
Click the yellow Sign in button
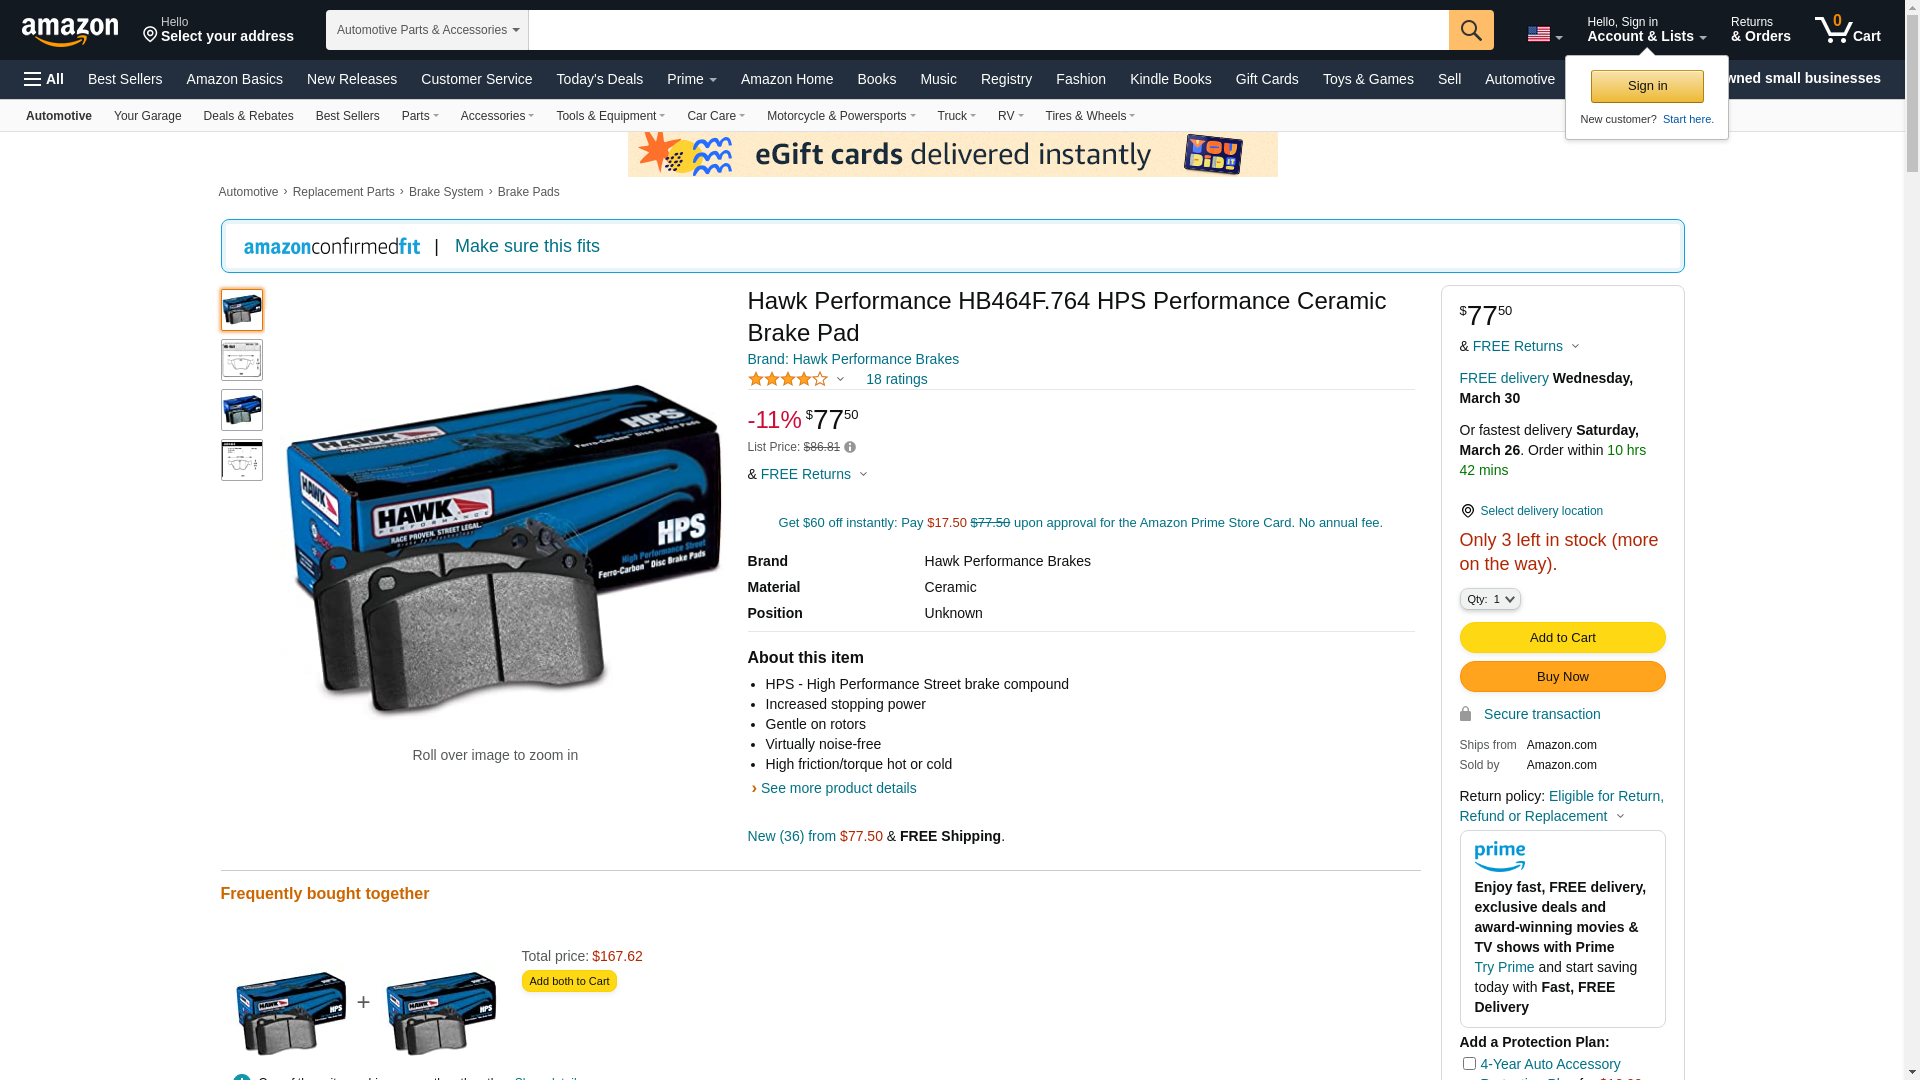tap(1647, 86)
